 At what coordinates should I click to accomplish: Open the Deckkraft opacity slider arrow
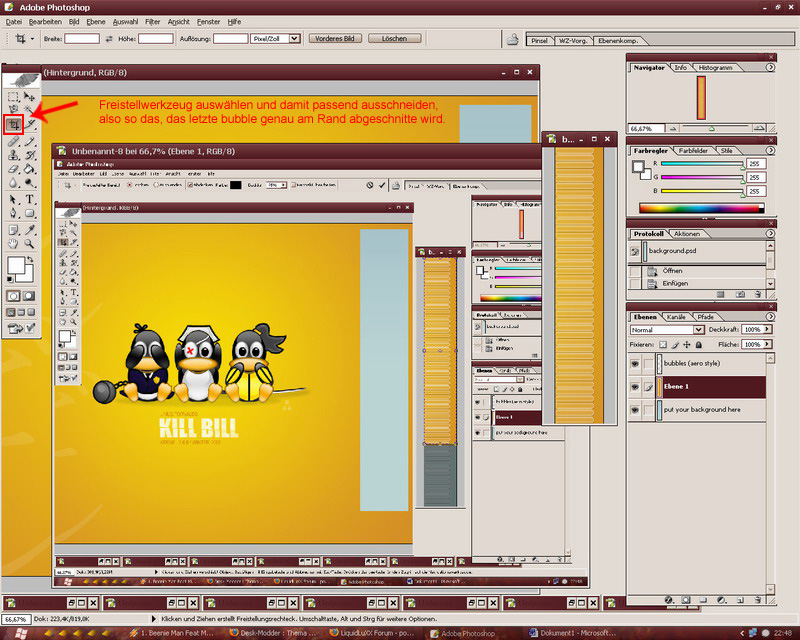767,330
